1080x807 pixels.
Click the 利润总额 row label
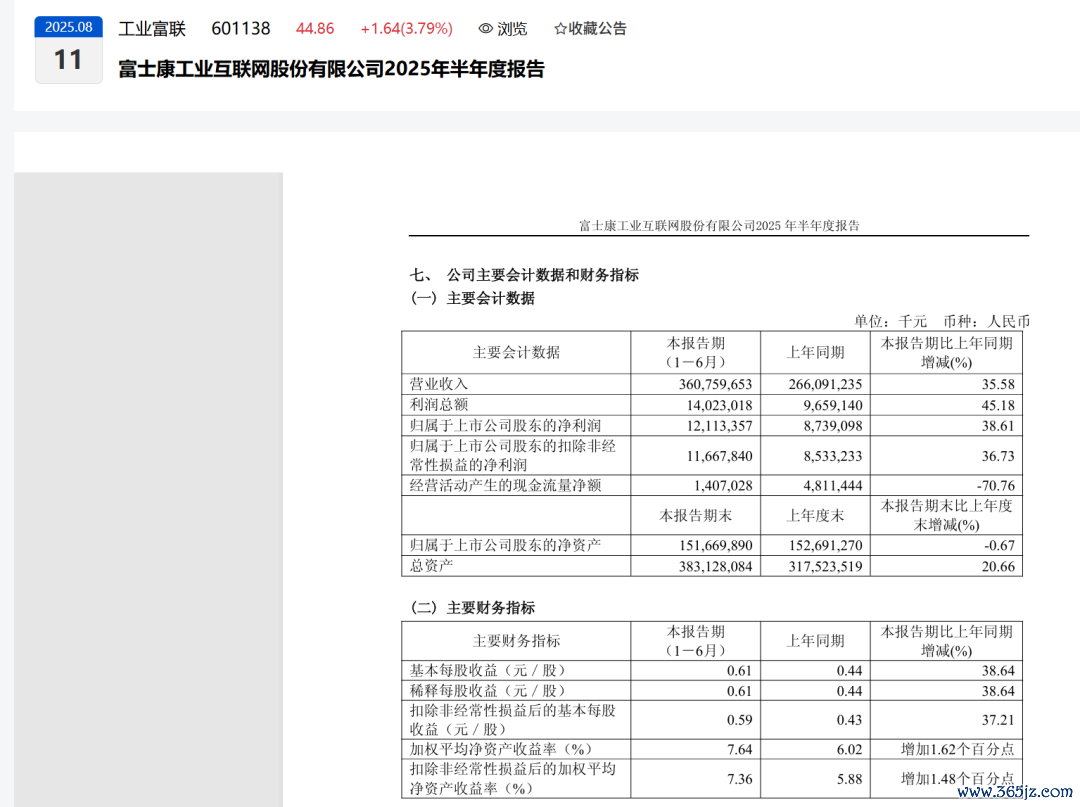pos(439,405)
